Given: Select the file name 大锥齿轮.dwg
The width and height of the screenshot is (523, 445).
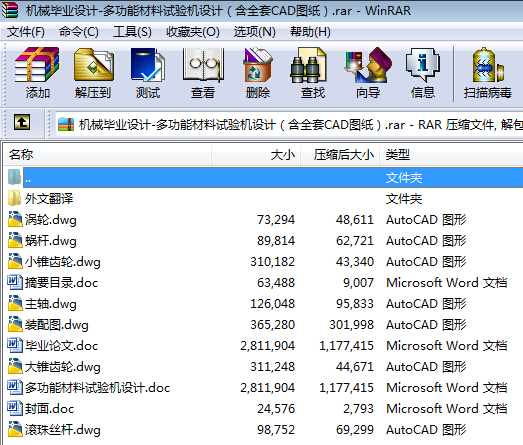Looking at the screenshot, I should click(63, 367).
